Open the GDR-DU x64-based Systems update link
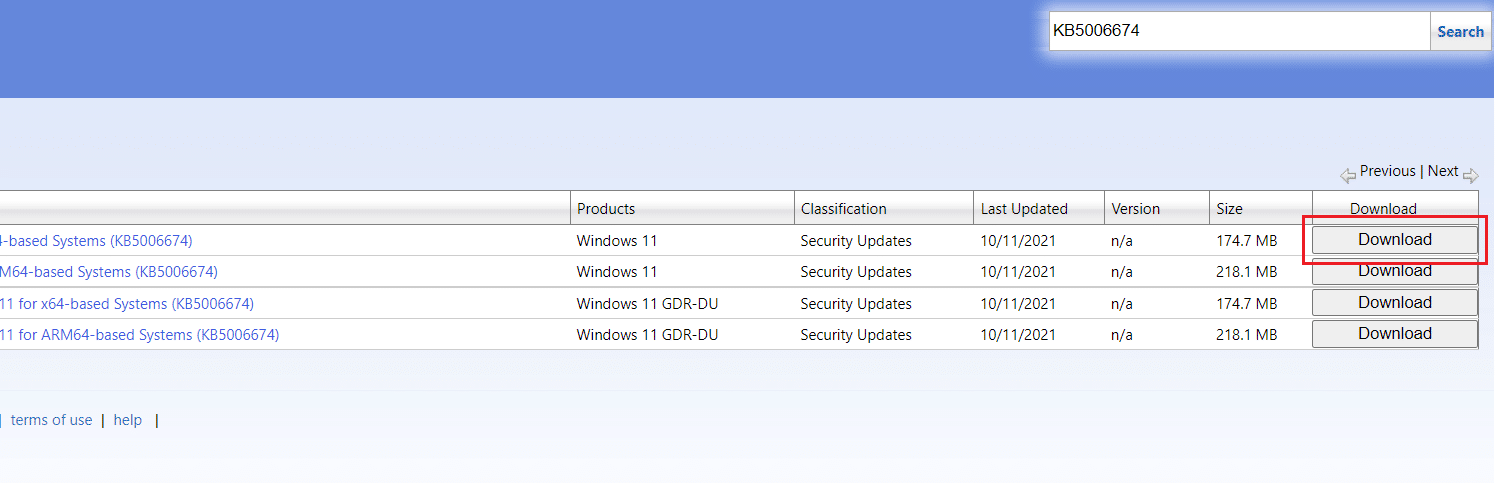This screenshot has width=1495, height=483. coord(126,304)
